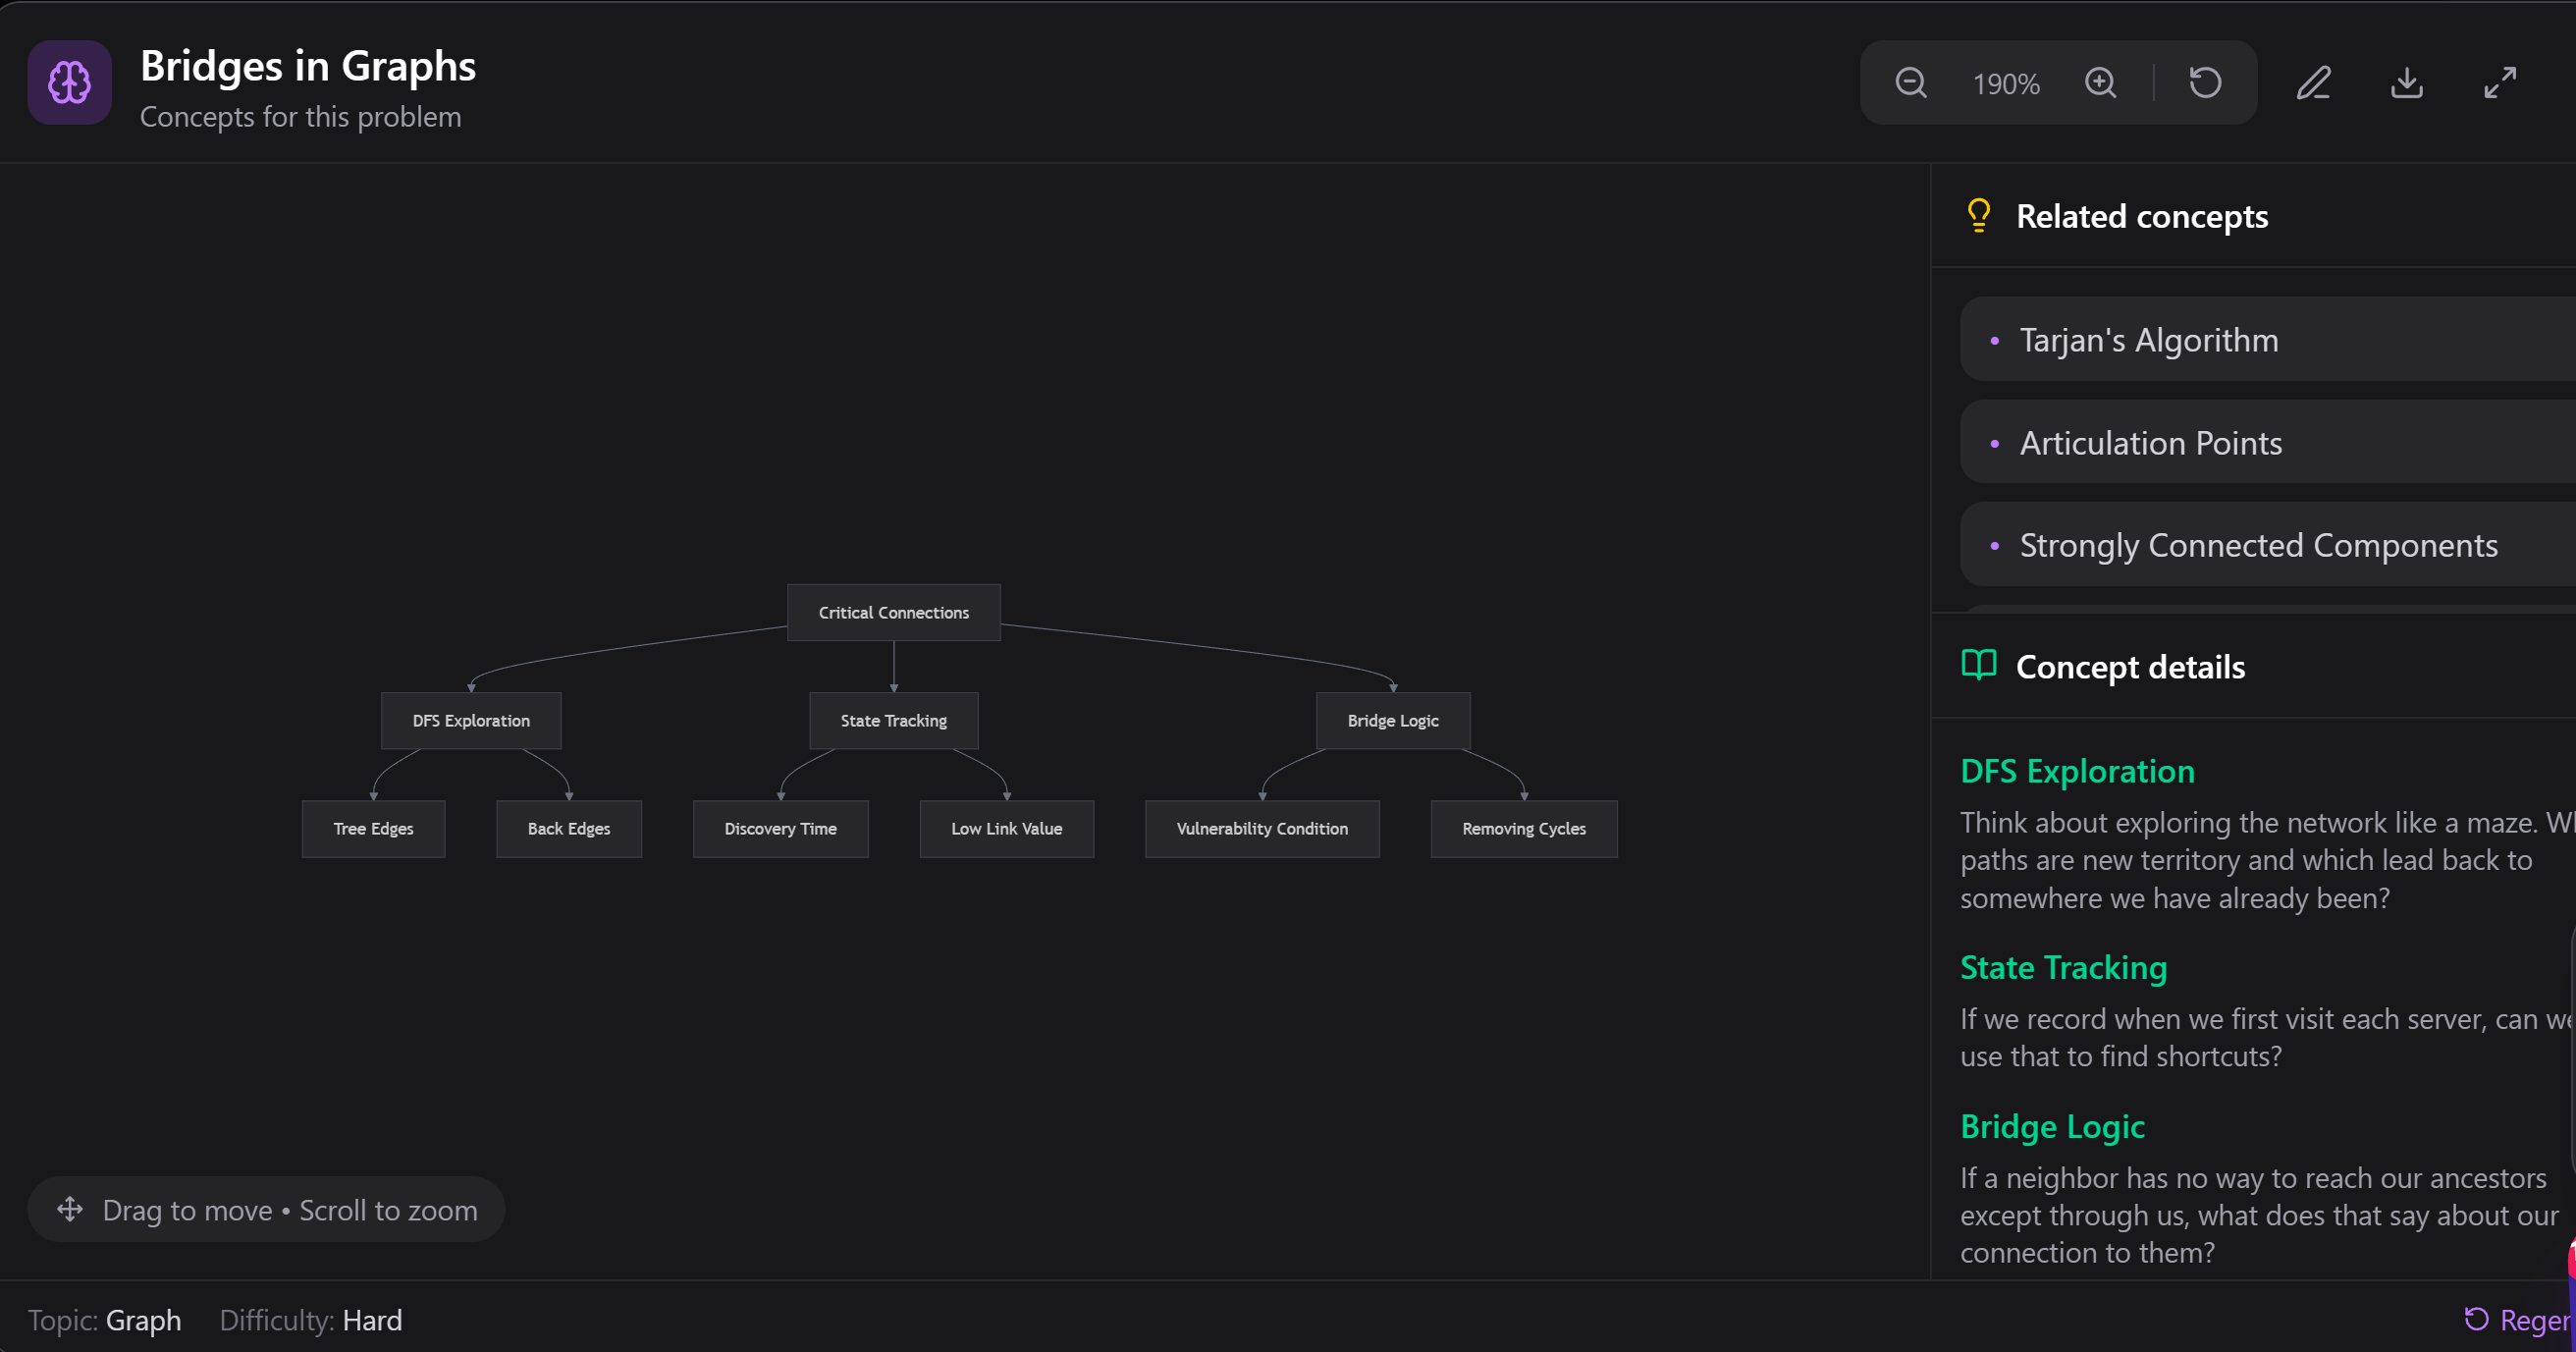Click the Vulnerability Condition node
Image resolution: width=2576 pixels, height=1352 pixels.
pos(1261,828)
